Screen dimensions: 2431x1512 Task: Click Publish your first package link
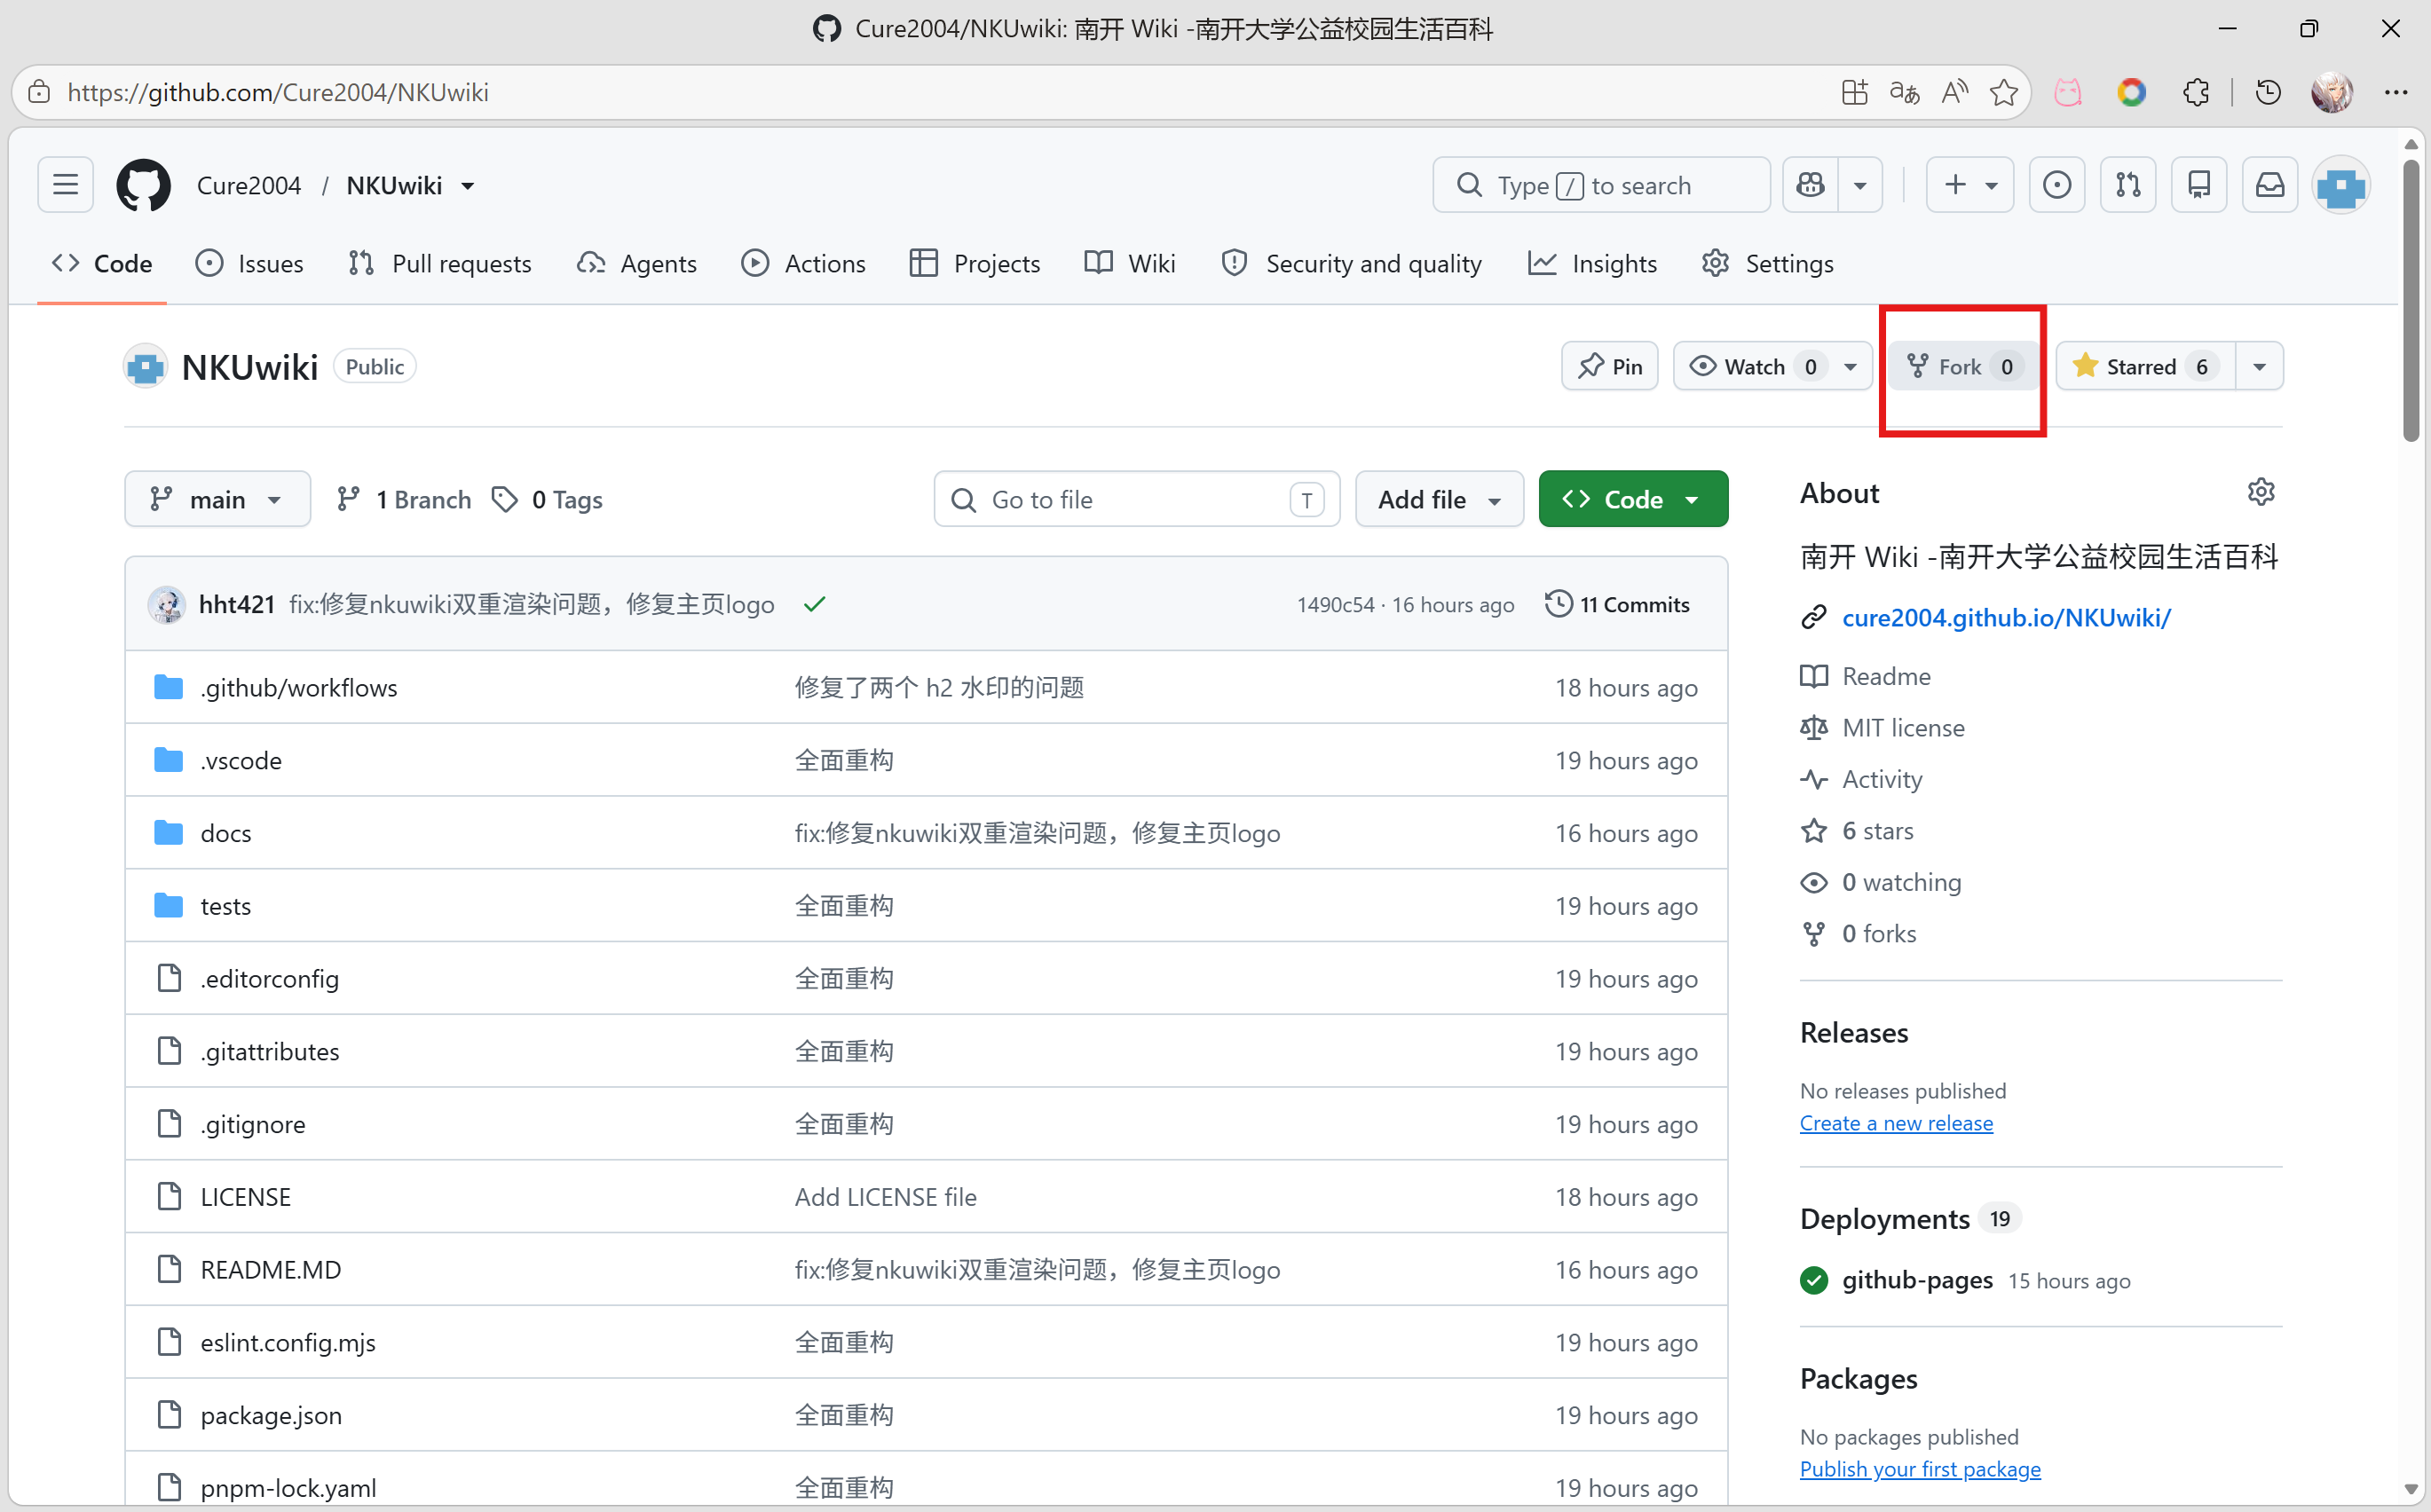click(x=1920, y=1470)
